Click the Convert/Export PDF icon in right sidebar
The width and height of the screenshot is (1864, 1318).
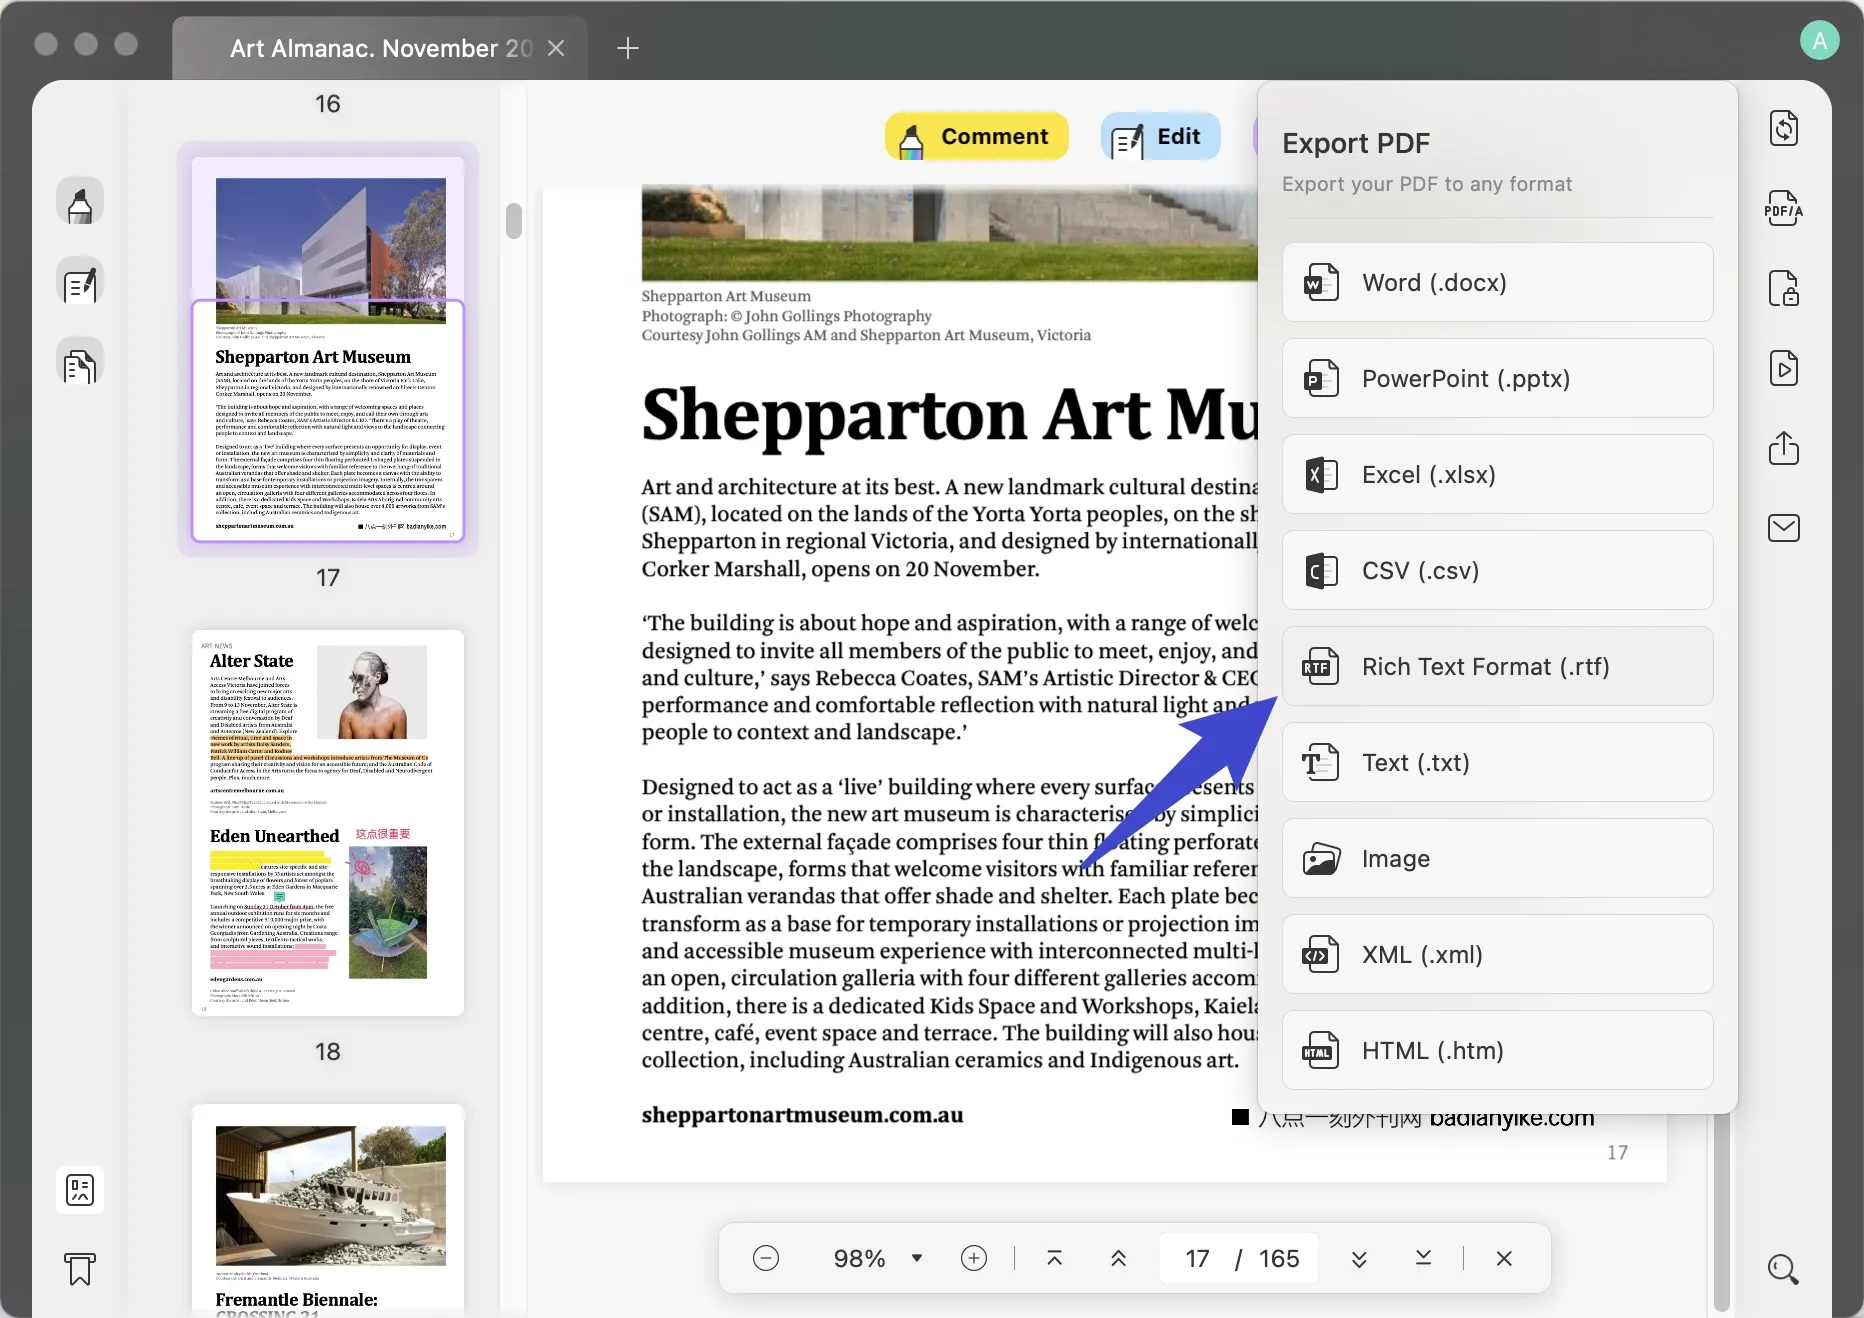[1784, 128]
